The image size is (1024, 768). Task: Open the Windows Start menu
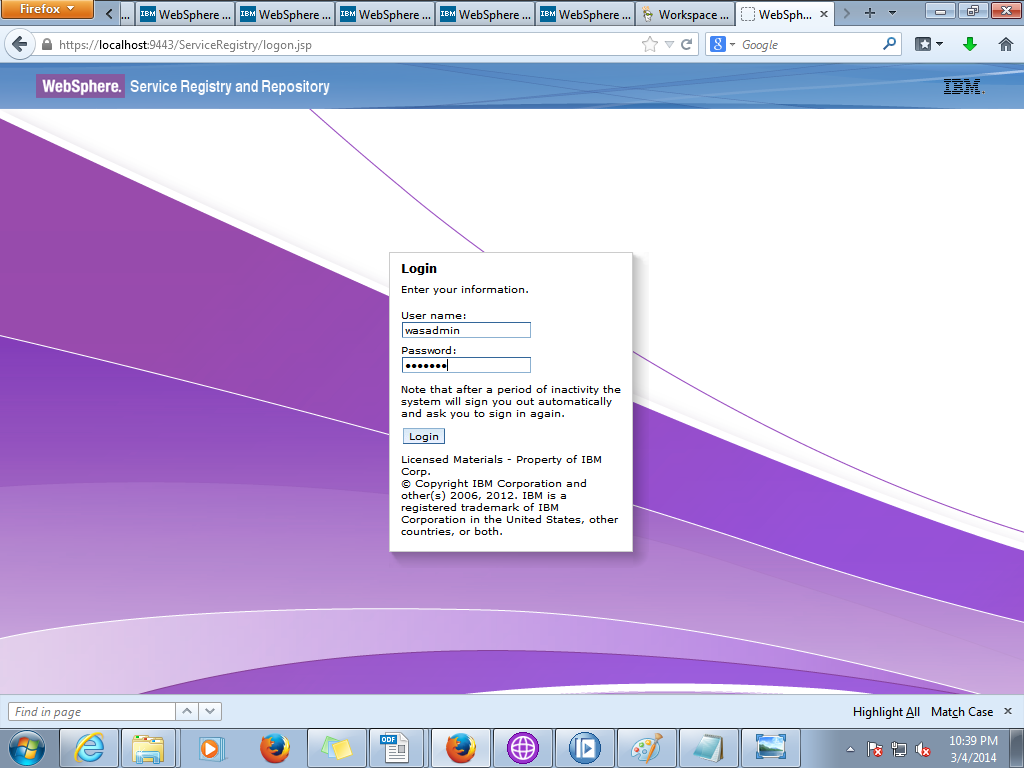[27, 748]
